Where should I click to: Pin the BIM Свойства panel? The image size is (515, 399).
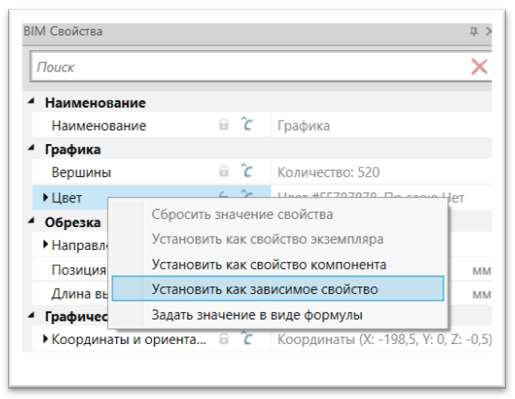click(474, 32)
